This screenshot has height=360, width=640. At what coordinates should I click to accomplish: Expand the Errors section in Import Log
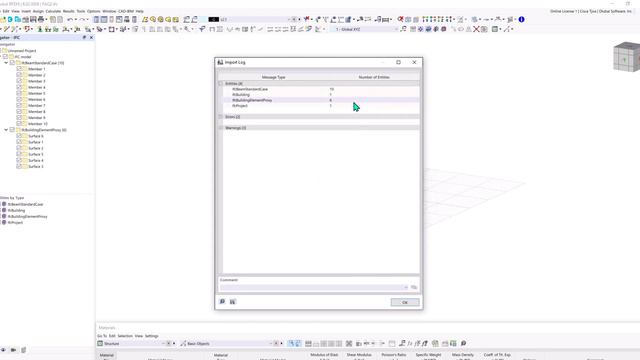[x=221, y=117]
